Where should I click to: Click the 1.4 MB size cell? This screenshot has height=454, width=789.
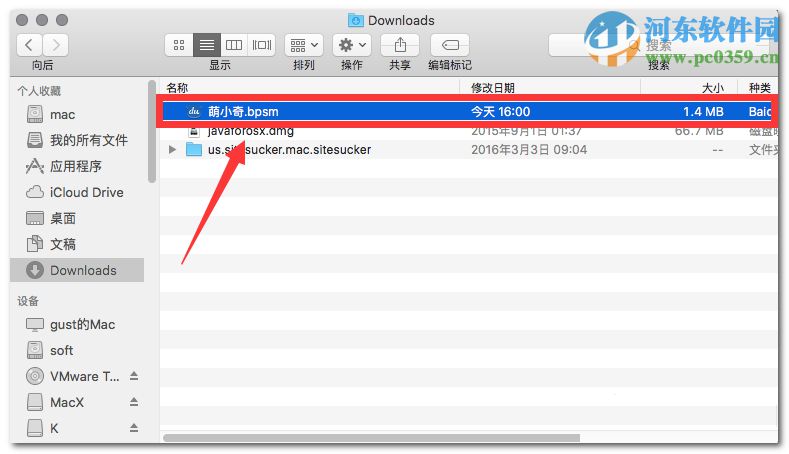[x=703, y=111]
